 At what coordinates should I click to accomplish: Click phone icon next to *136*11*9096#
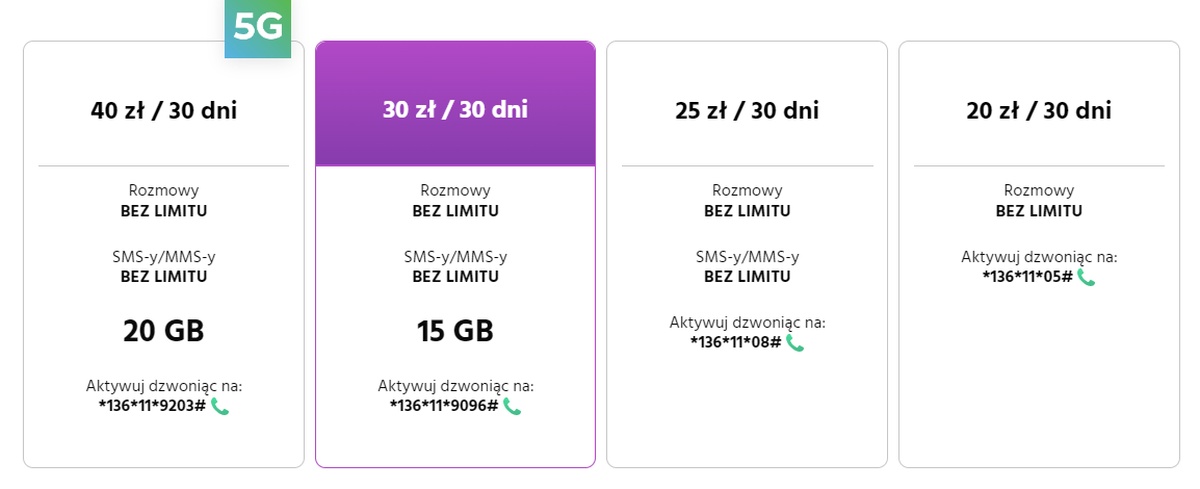[512, 406]
